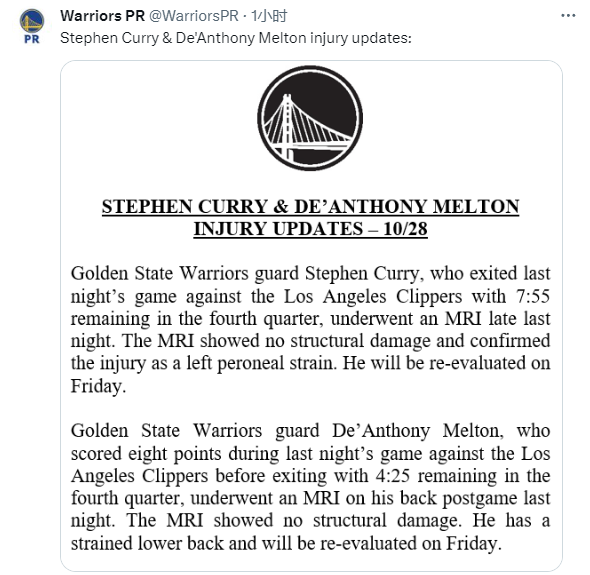590x575 pixels.
Task: Click De'Anthony Melton name in second paragraph
Action: pos(418,431)
